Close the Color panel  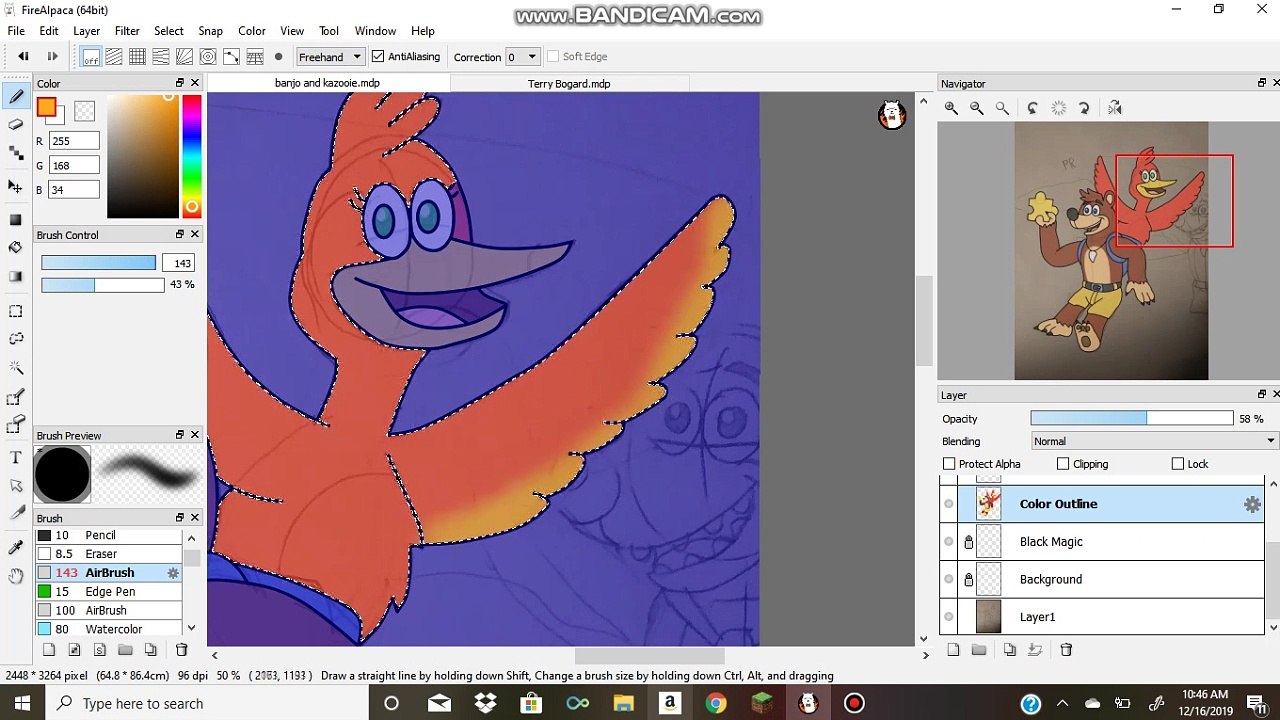[195, 83]
